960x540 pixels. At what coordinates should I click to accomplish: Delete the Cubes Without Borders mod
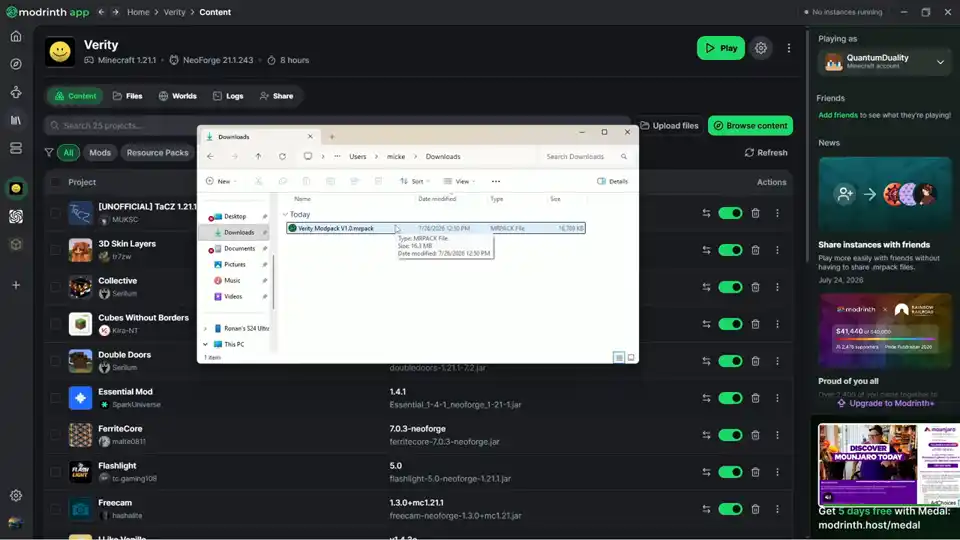pyautogui.click(x=756, y=324)
